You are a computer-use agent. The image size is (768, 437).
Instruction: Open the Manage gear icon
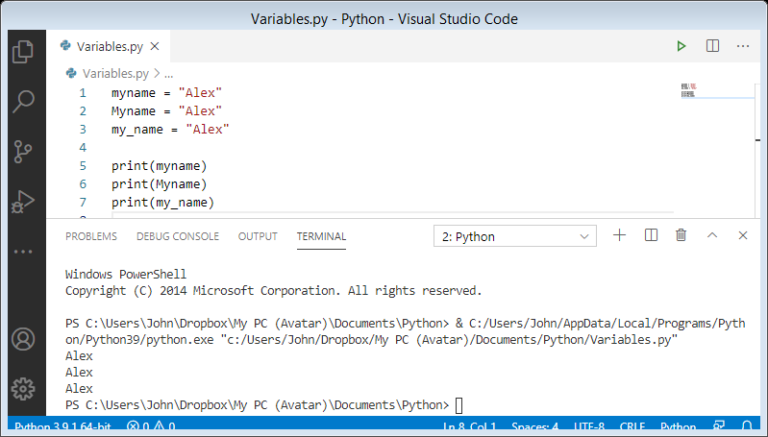click(22, 388)
